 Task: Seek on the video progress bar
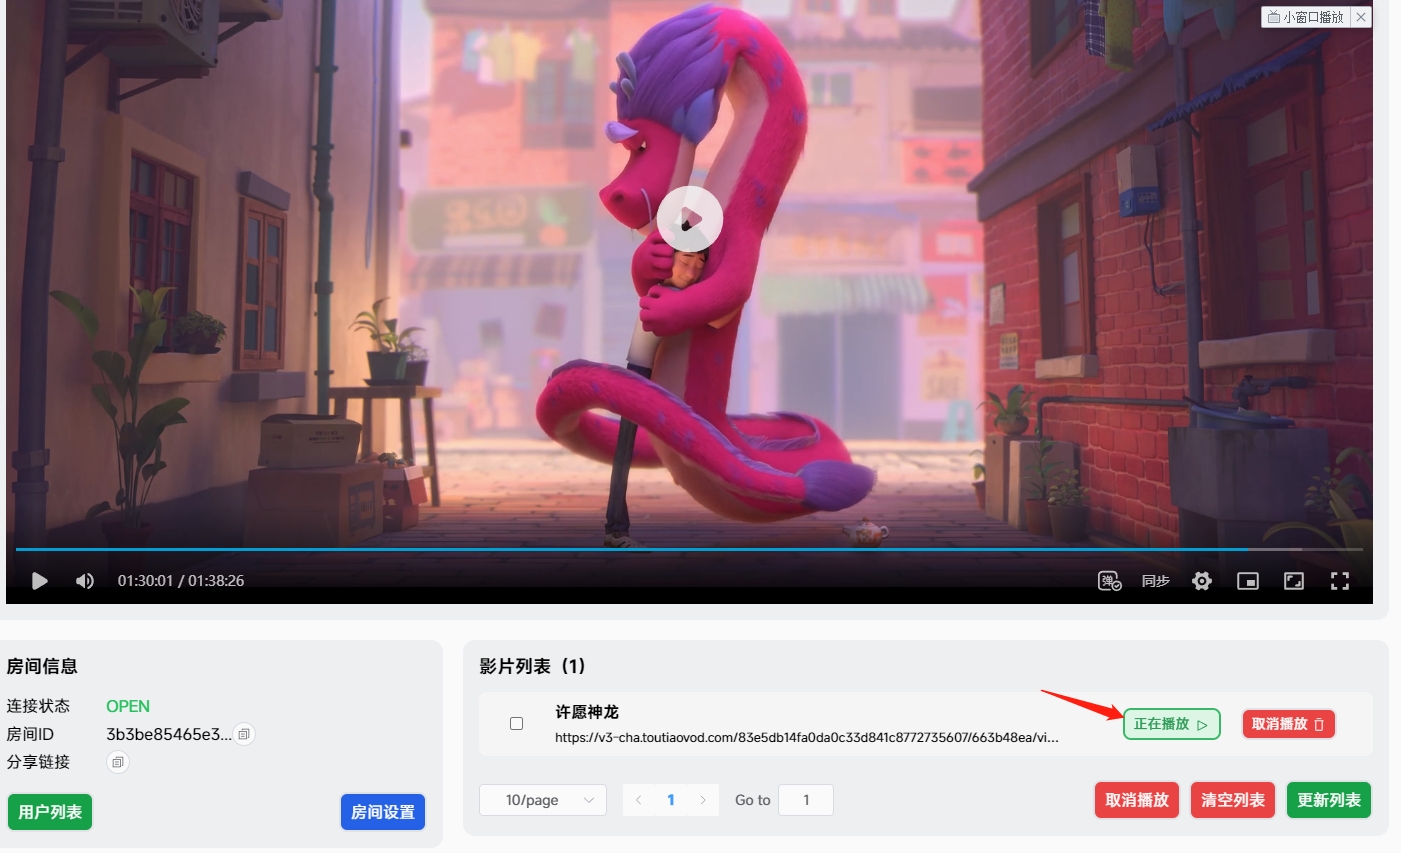pyautogui.click(x=689, y=549)
